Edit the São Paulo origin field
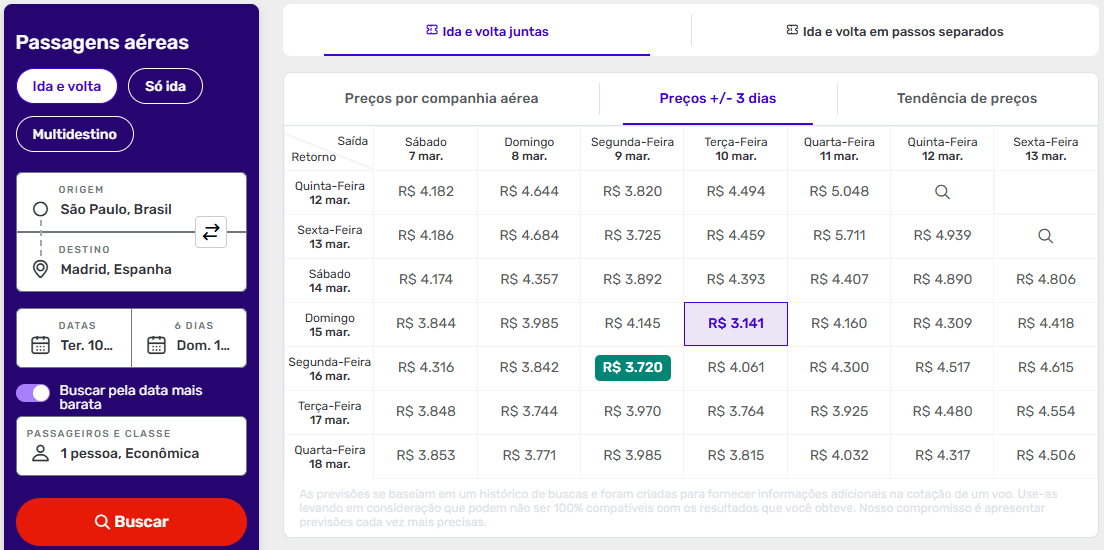This screenshot has width=1104, height=550. pyautogui.click(x=116, y=209)
